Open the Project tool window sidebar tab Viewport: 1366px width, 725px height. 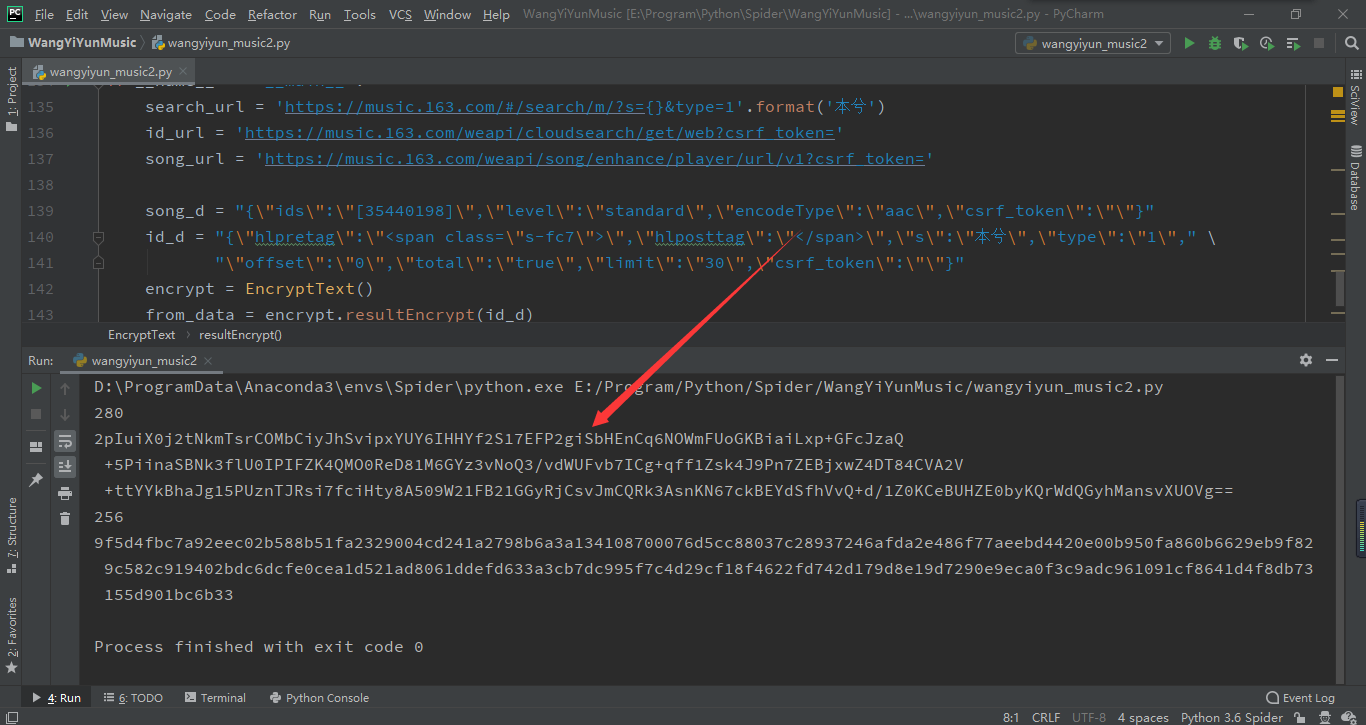click(x=11, y=98)
